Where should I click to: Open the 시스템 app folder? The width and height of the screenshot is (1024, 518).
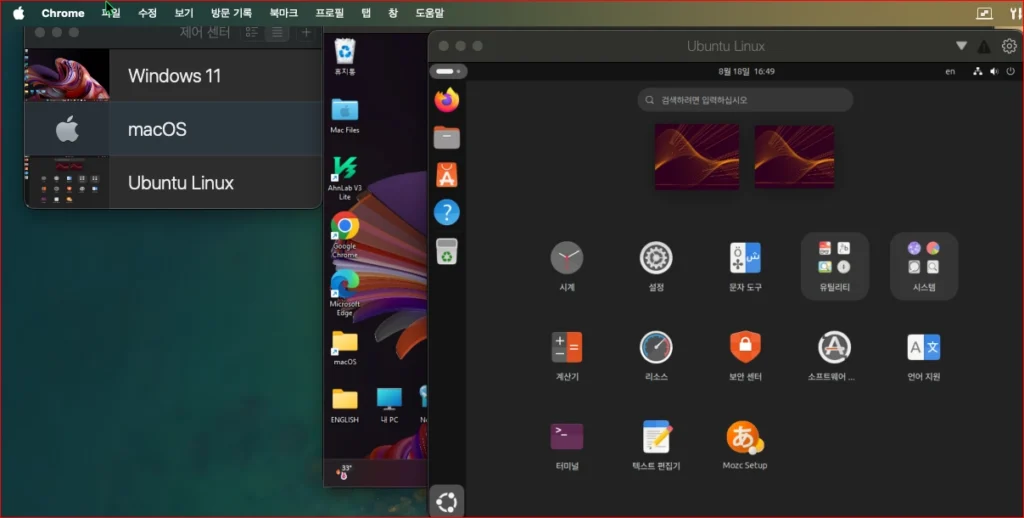tap(924, 266)
